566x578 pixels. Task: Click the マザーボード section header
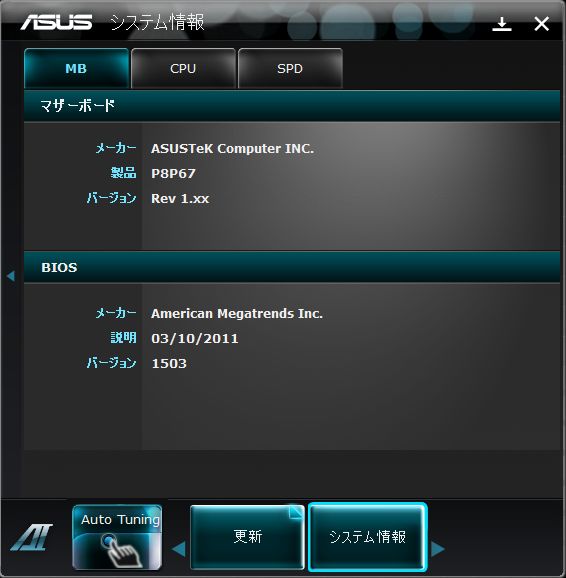[292, 106]
